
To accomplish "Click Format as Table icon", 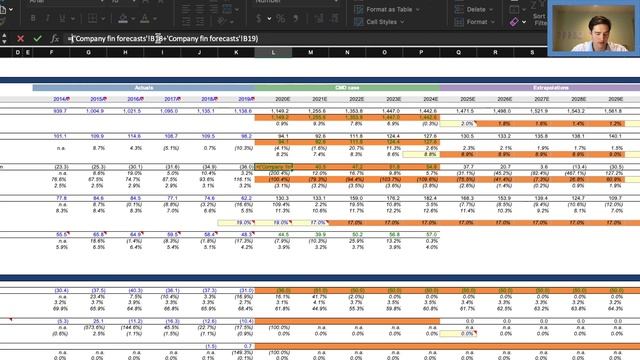I will (358, 9).
